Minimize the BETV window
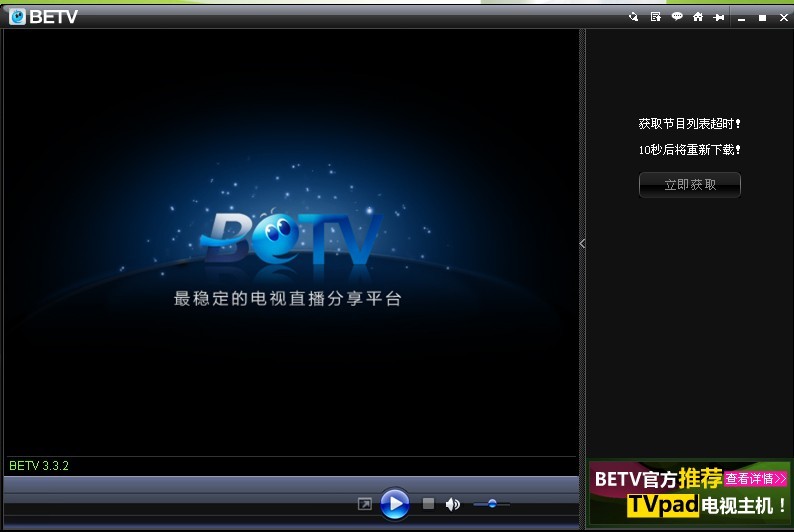The width and height of the screenshot is (794, 532). (742, 18)
